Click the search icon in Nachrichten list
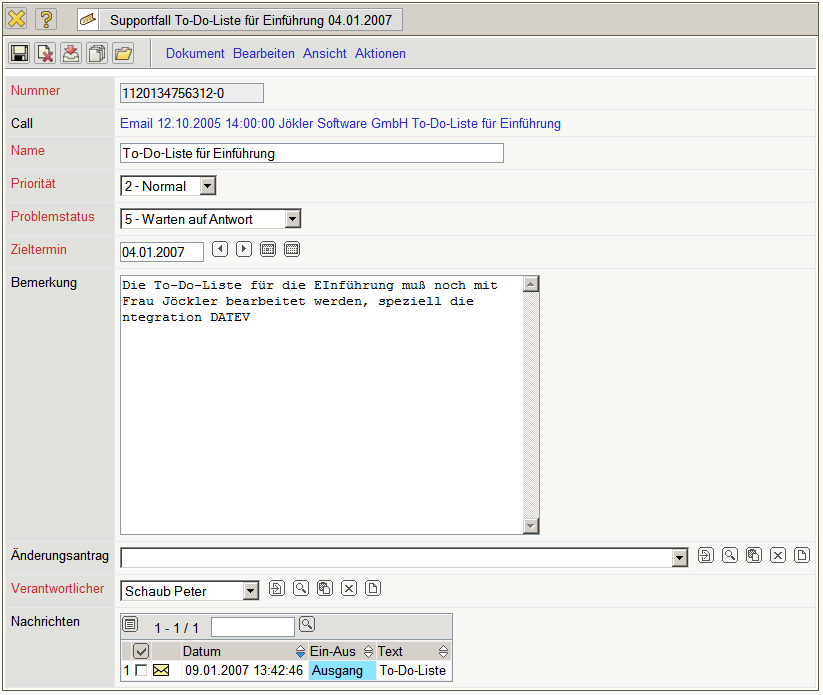823x695 pixels. point(307,625)
